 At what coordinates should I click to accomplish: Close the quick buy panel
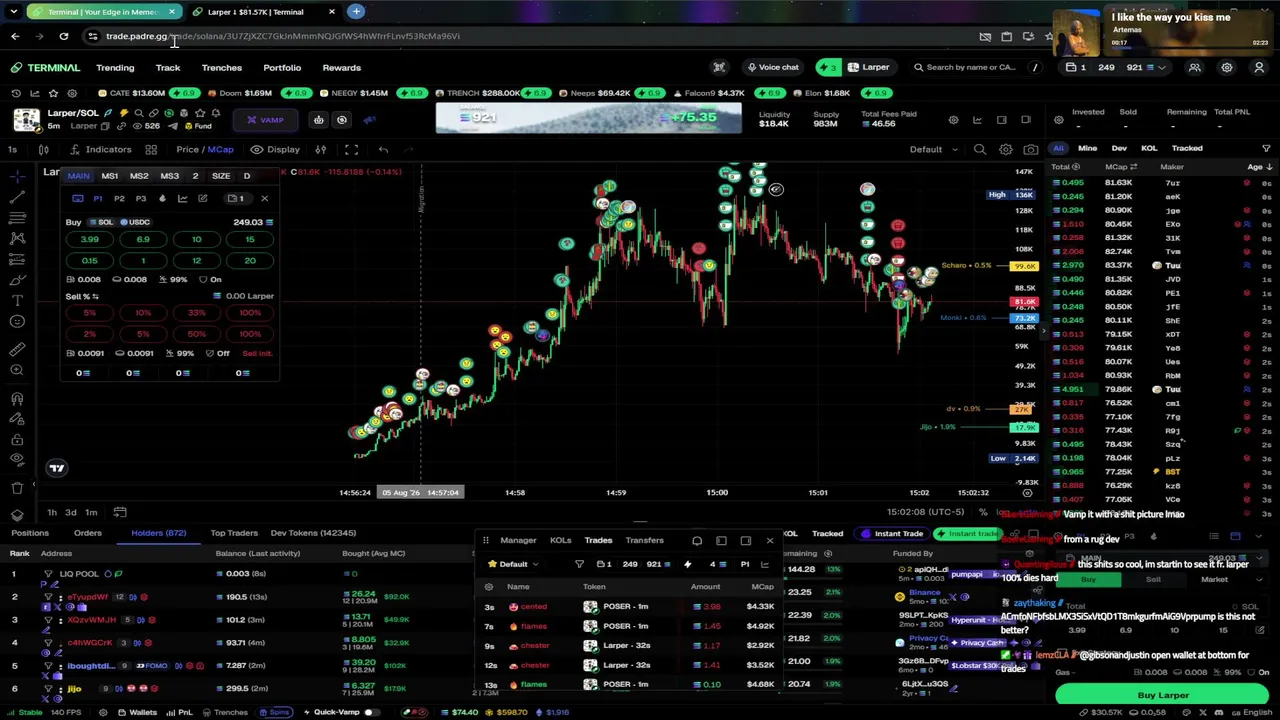coord(264,198)
